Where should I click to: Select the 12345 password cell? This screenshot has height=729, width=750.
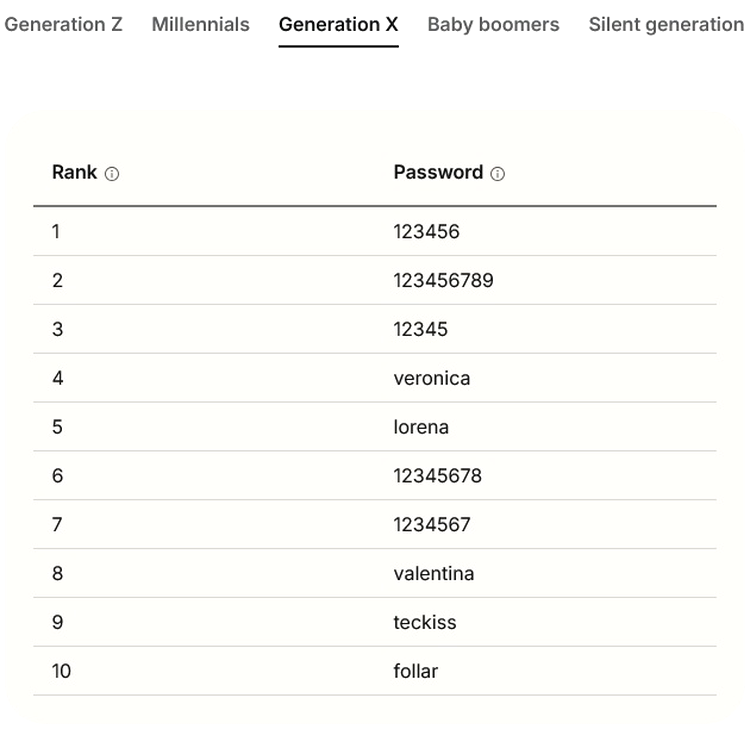coord(420,329)
